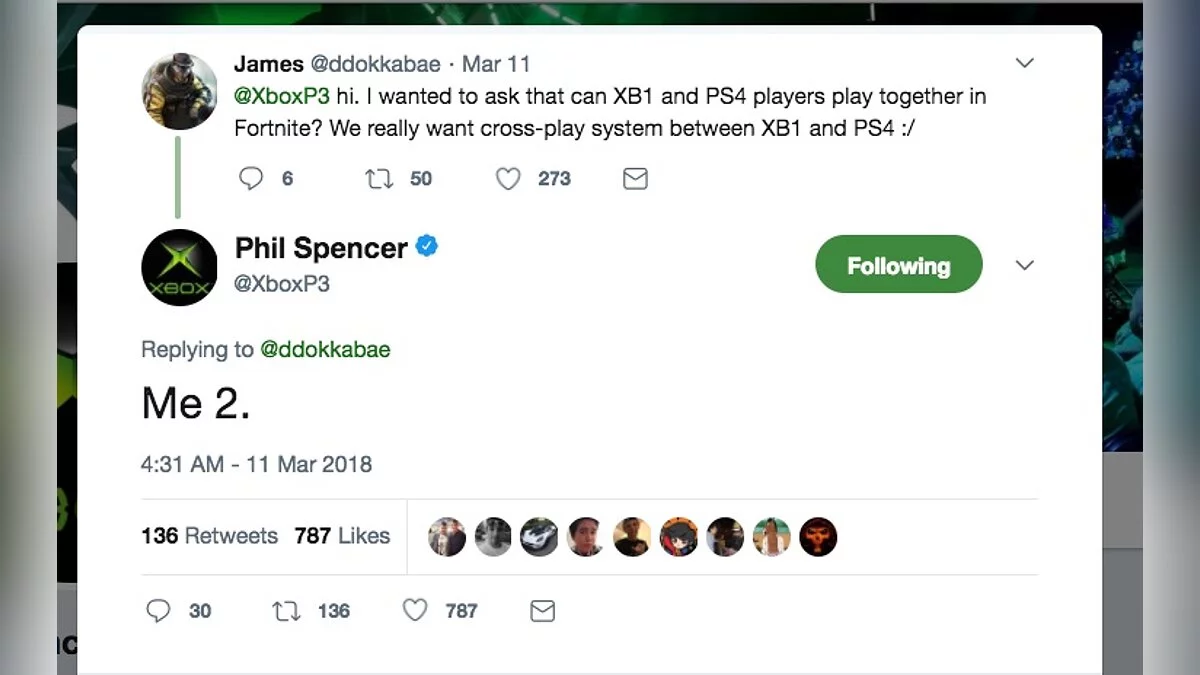Image resolution: width=1200 pixels, height=675 pixels.
Task: Open James's profile picture
Action: point(180,91)
